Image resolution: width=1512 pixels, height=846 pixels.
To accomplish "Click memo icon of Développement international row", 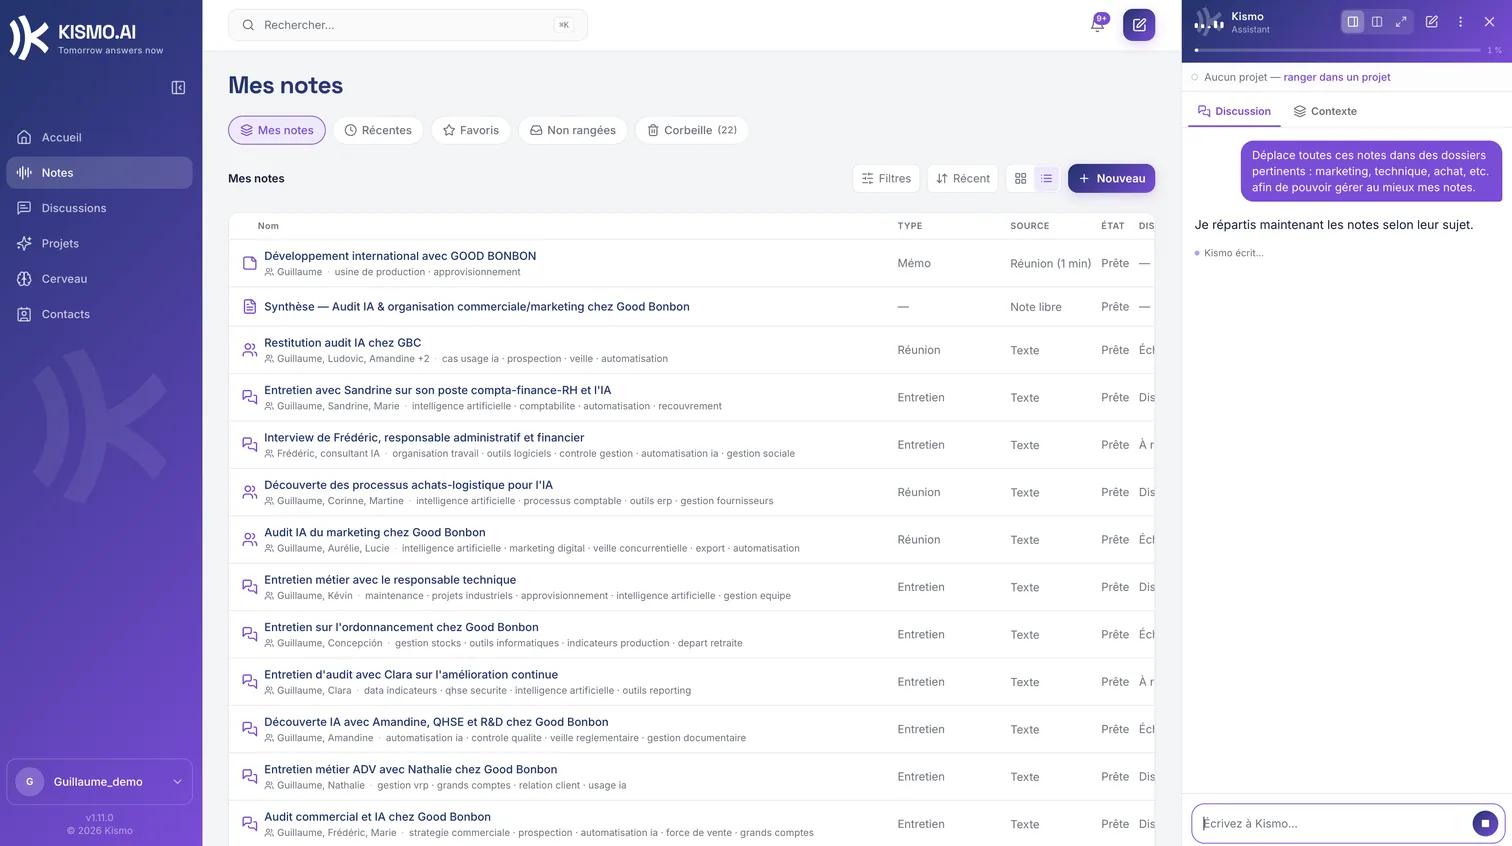I will [x=250, y=263].
